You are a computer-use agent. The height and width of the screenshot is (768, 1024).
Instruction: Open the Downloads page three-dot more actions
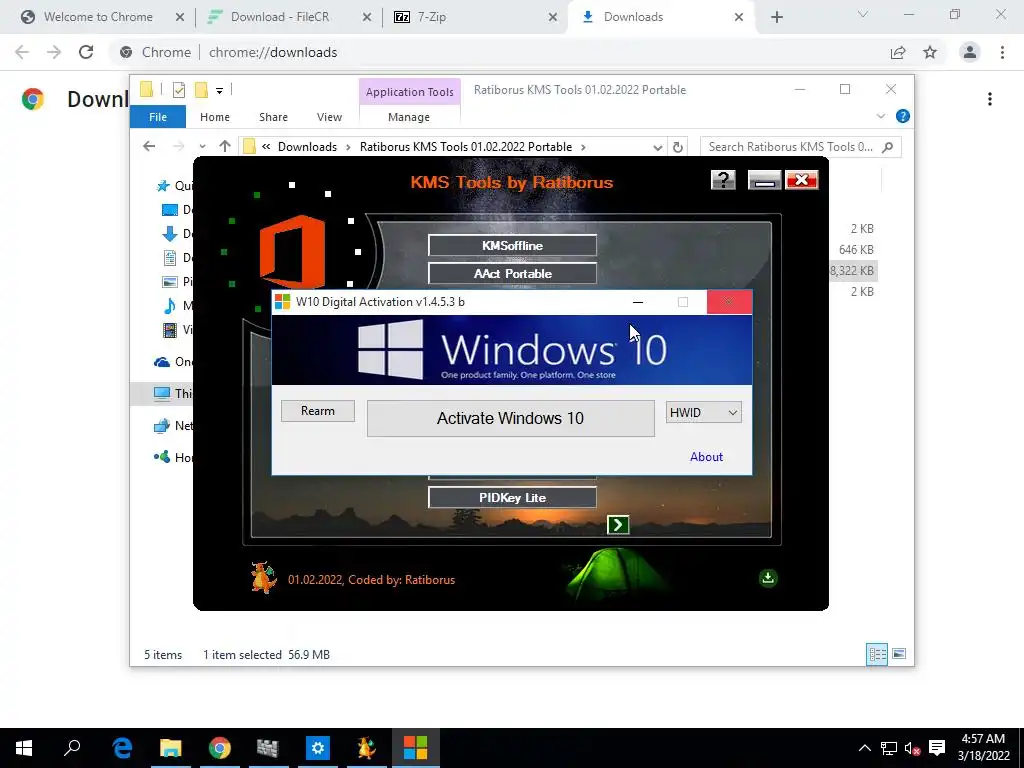click(990, 99)
